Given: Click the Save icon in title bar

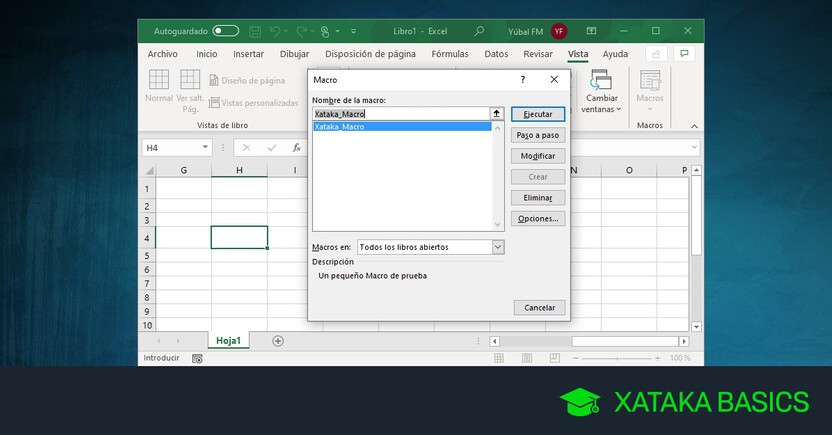Looking at the screenshot, I should click(x=255, y=31).
